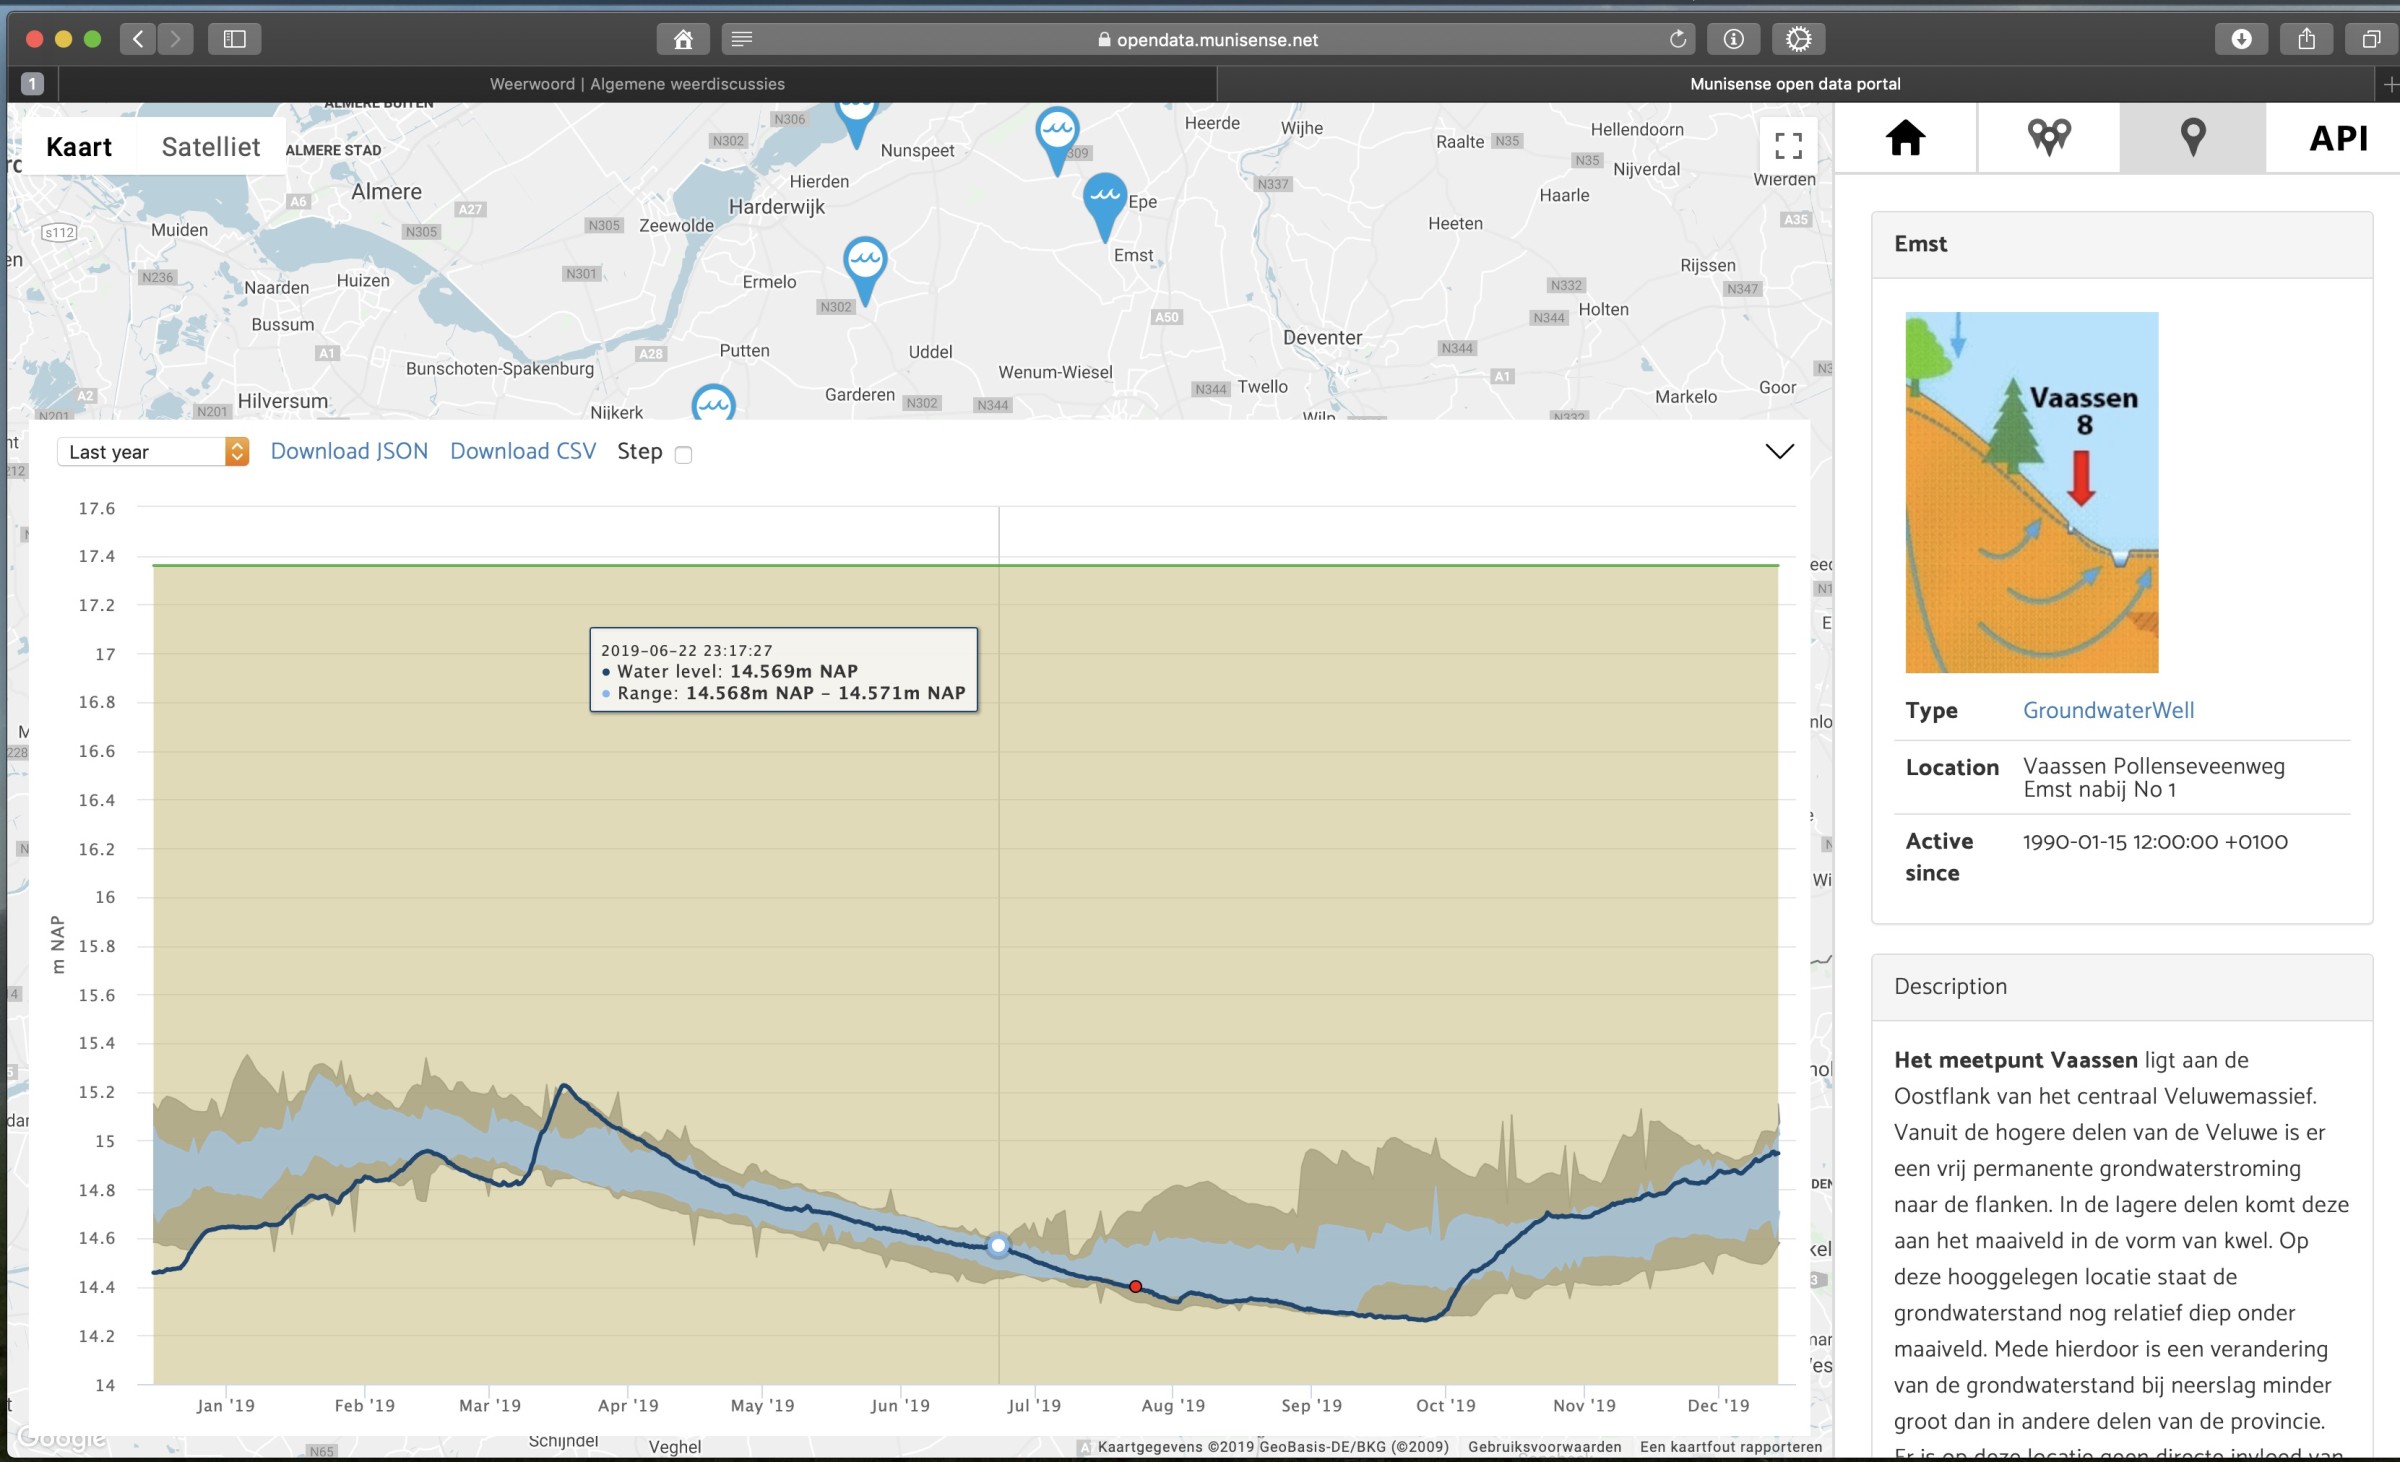Viewport: 2400px width, 1462px height.
Task: Open the home icon in the portal sidebar
Action: coord(1905,138)
